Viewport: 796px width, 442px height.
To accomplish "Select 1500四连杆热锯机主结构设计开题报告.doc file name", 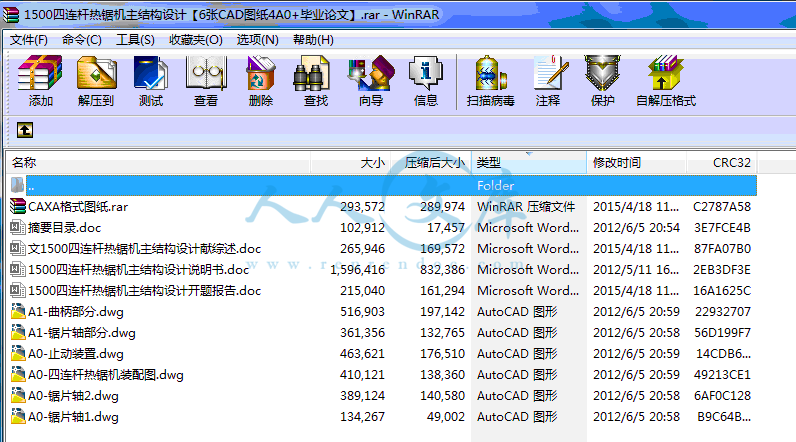I will click(x=145, y=291).
